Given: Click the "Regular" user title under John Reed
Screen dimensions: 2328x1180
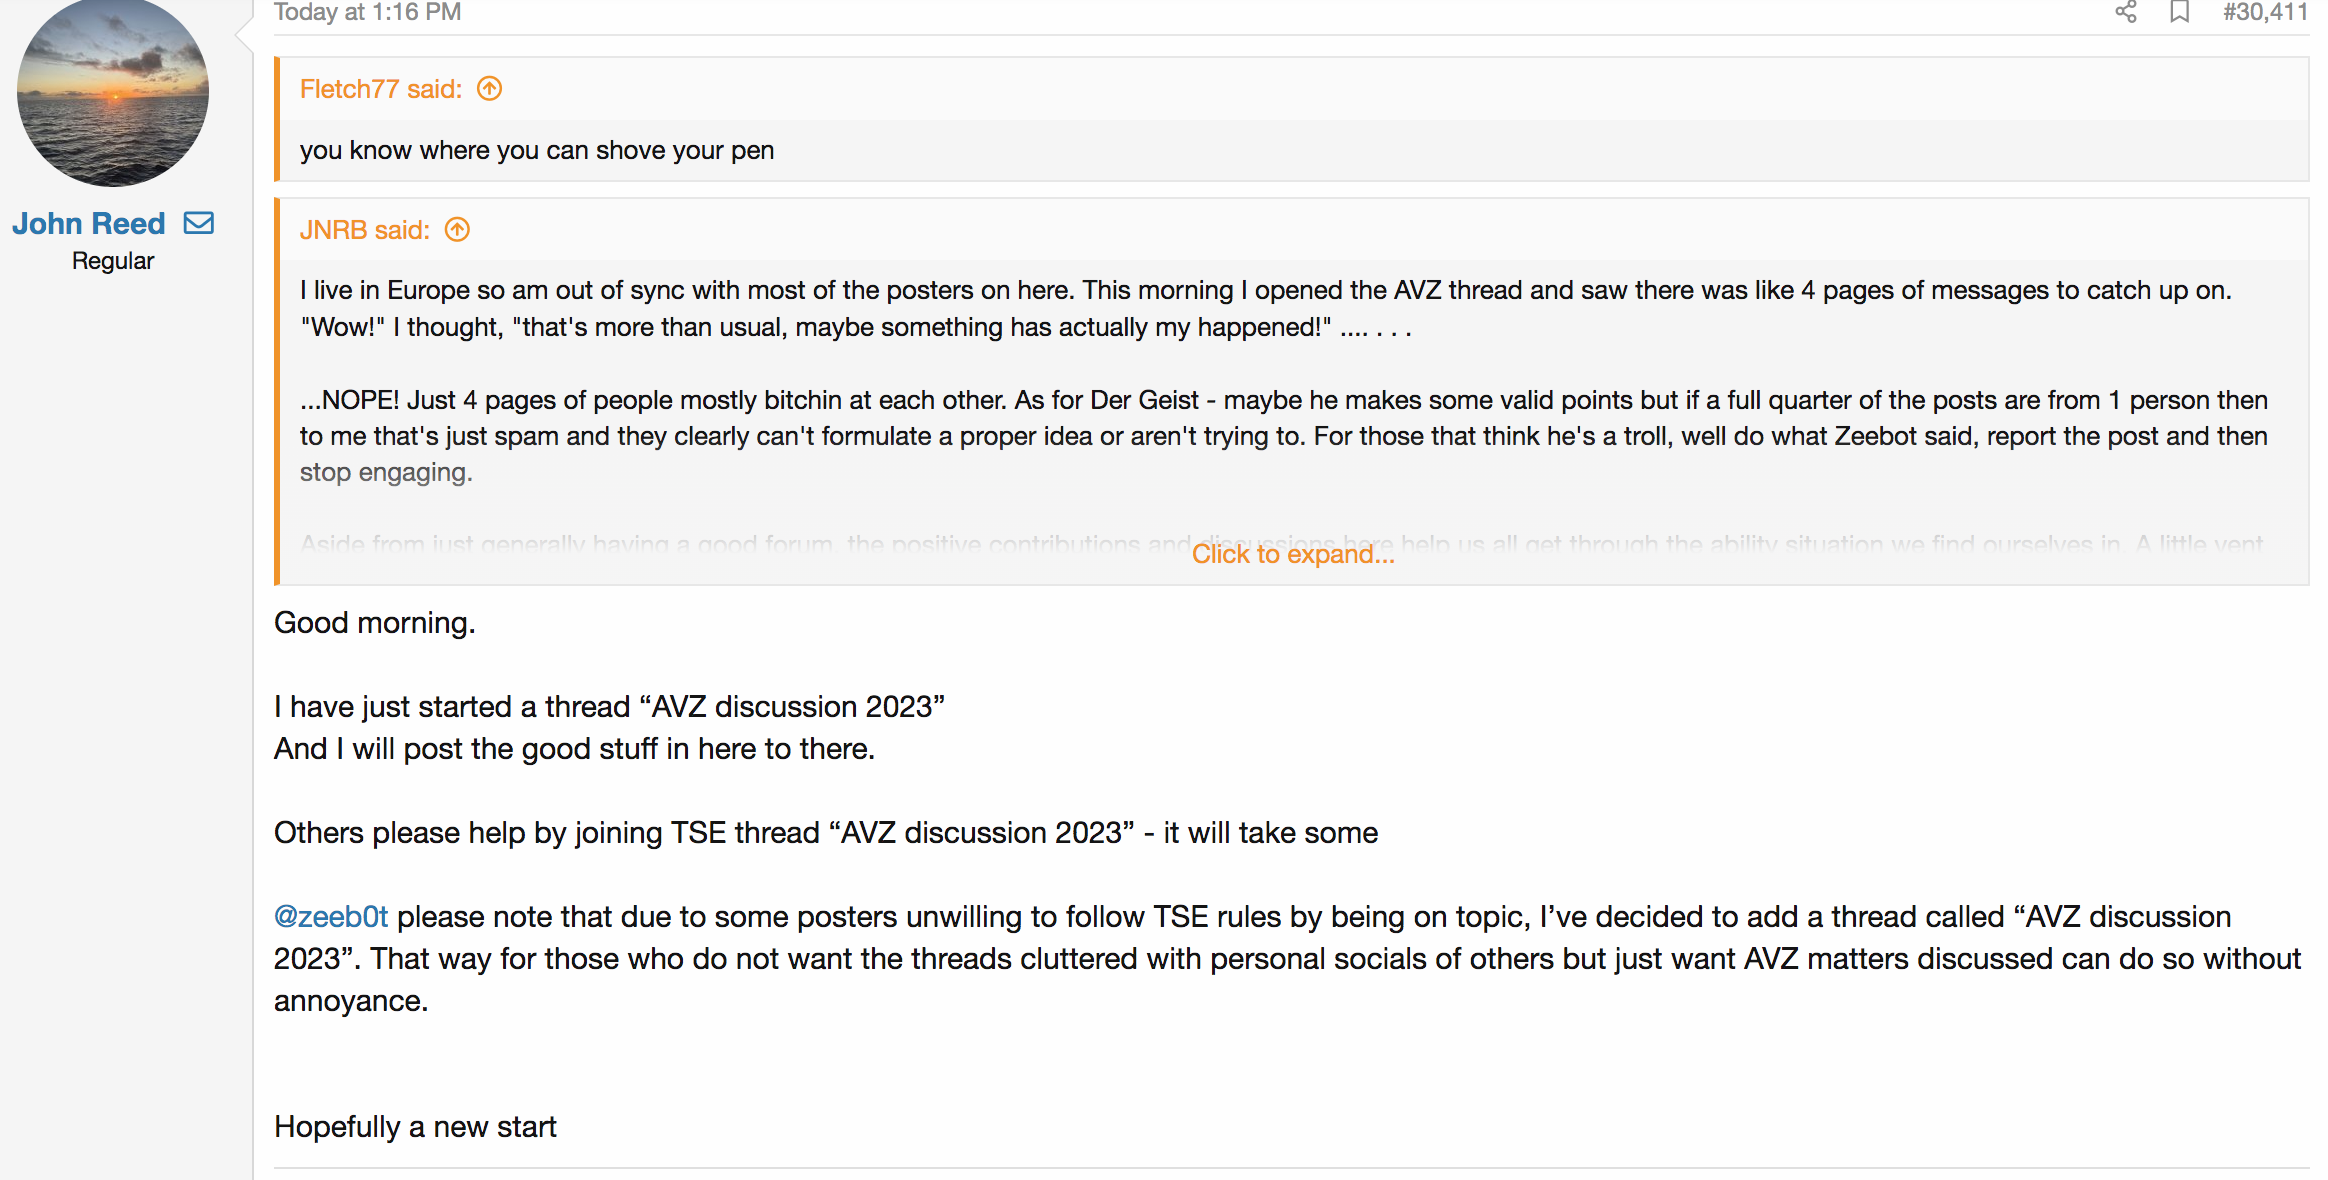Looking at the screenshot, I should [x=113, y=261].
